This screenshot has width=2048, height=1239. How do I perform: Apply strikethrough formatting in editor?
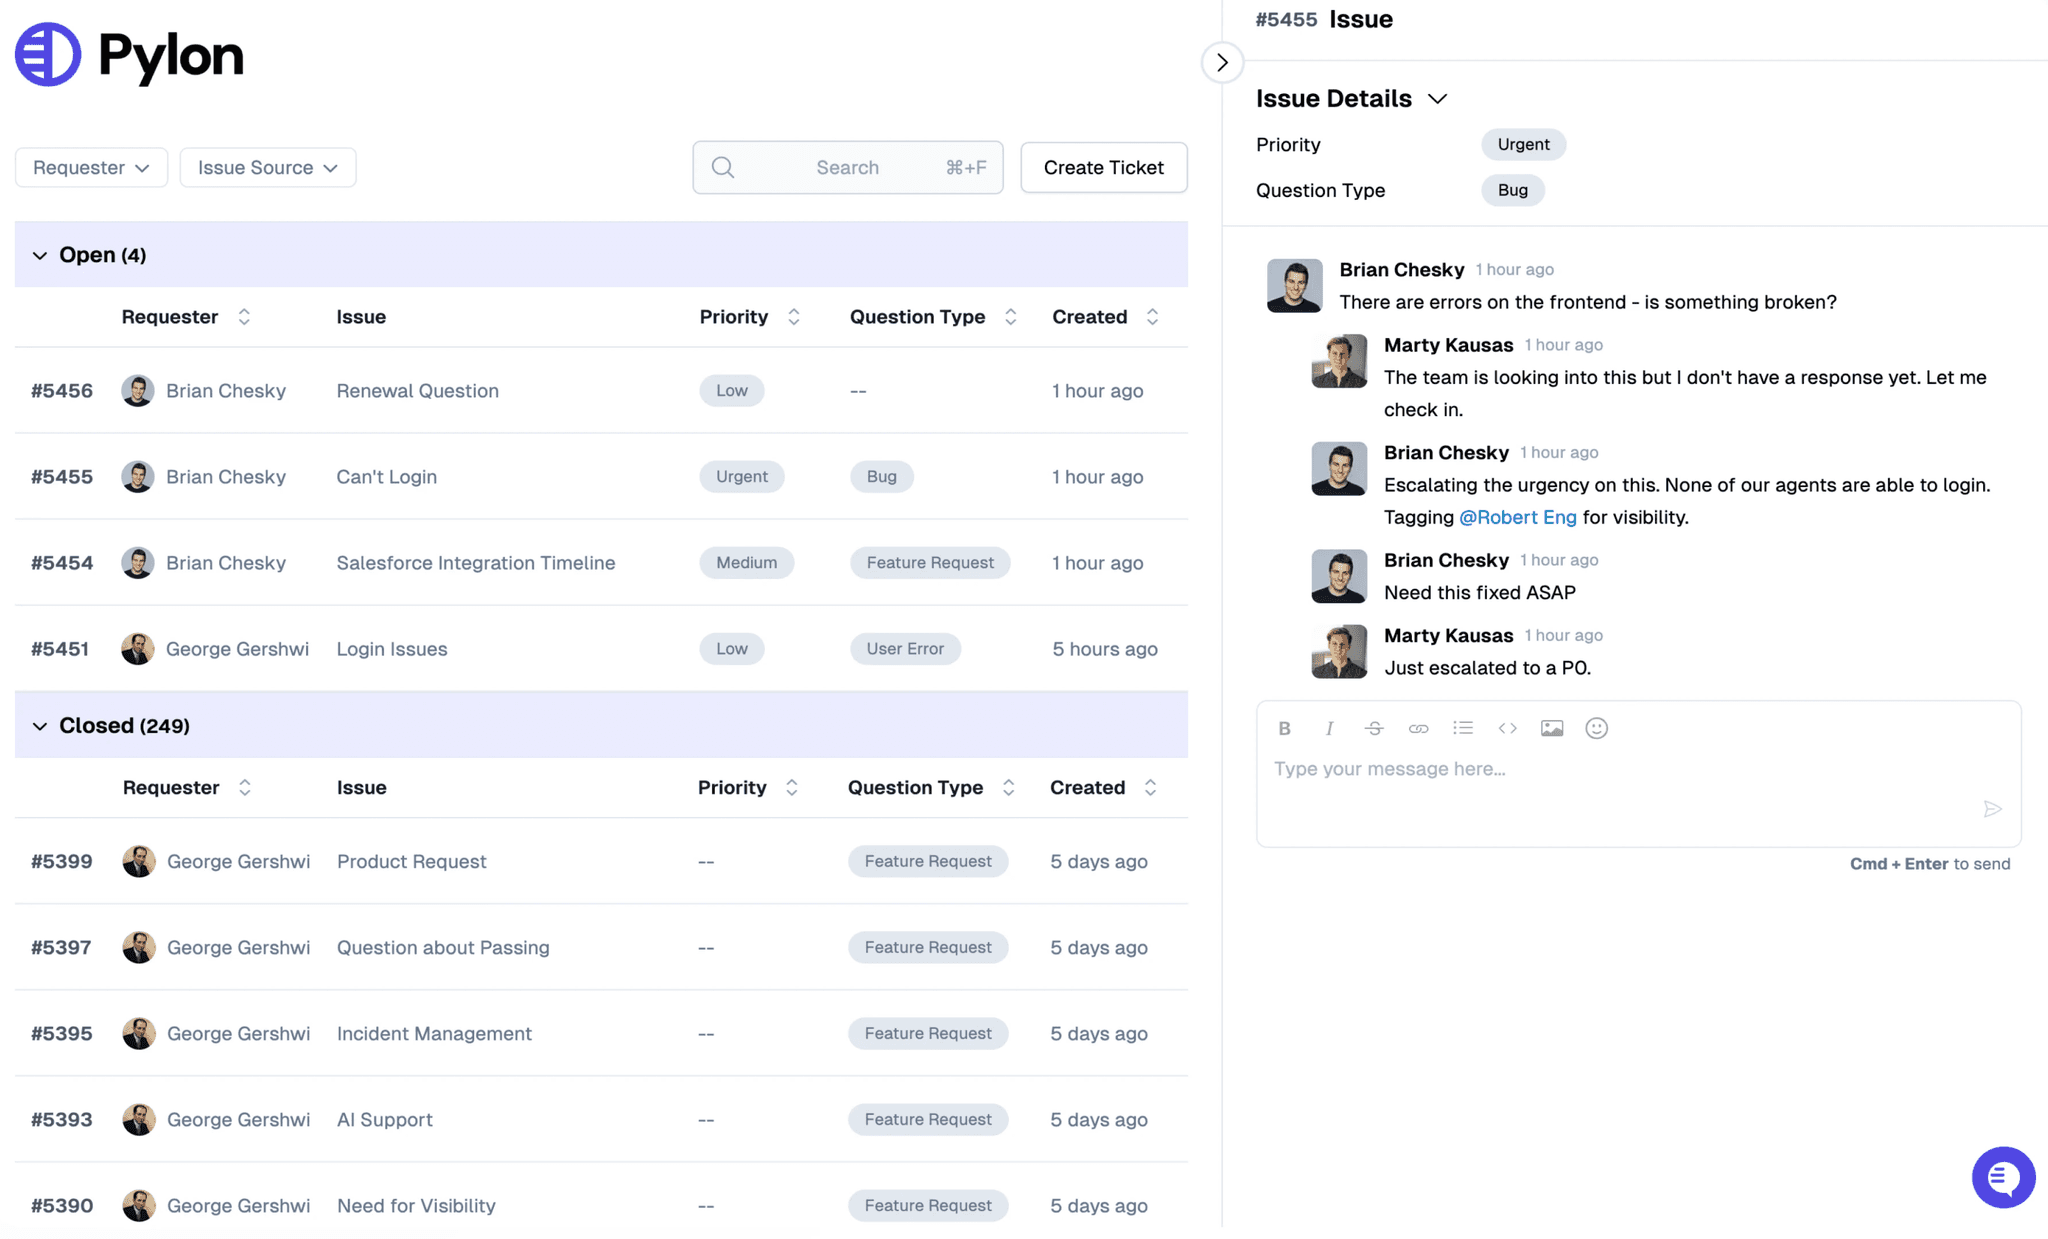pyautogui.click(x=1373, y=728)
